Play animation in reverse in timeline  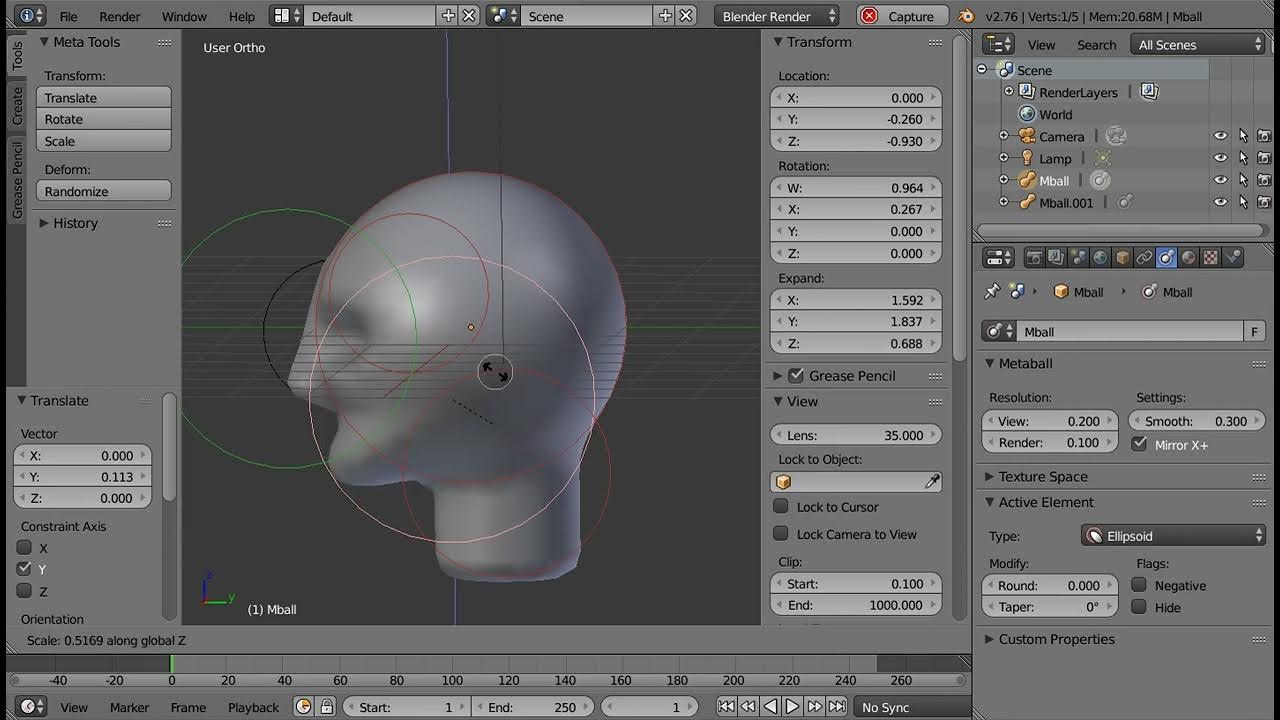770,707
